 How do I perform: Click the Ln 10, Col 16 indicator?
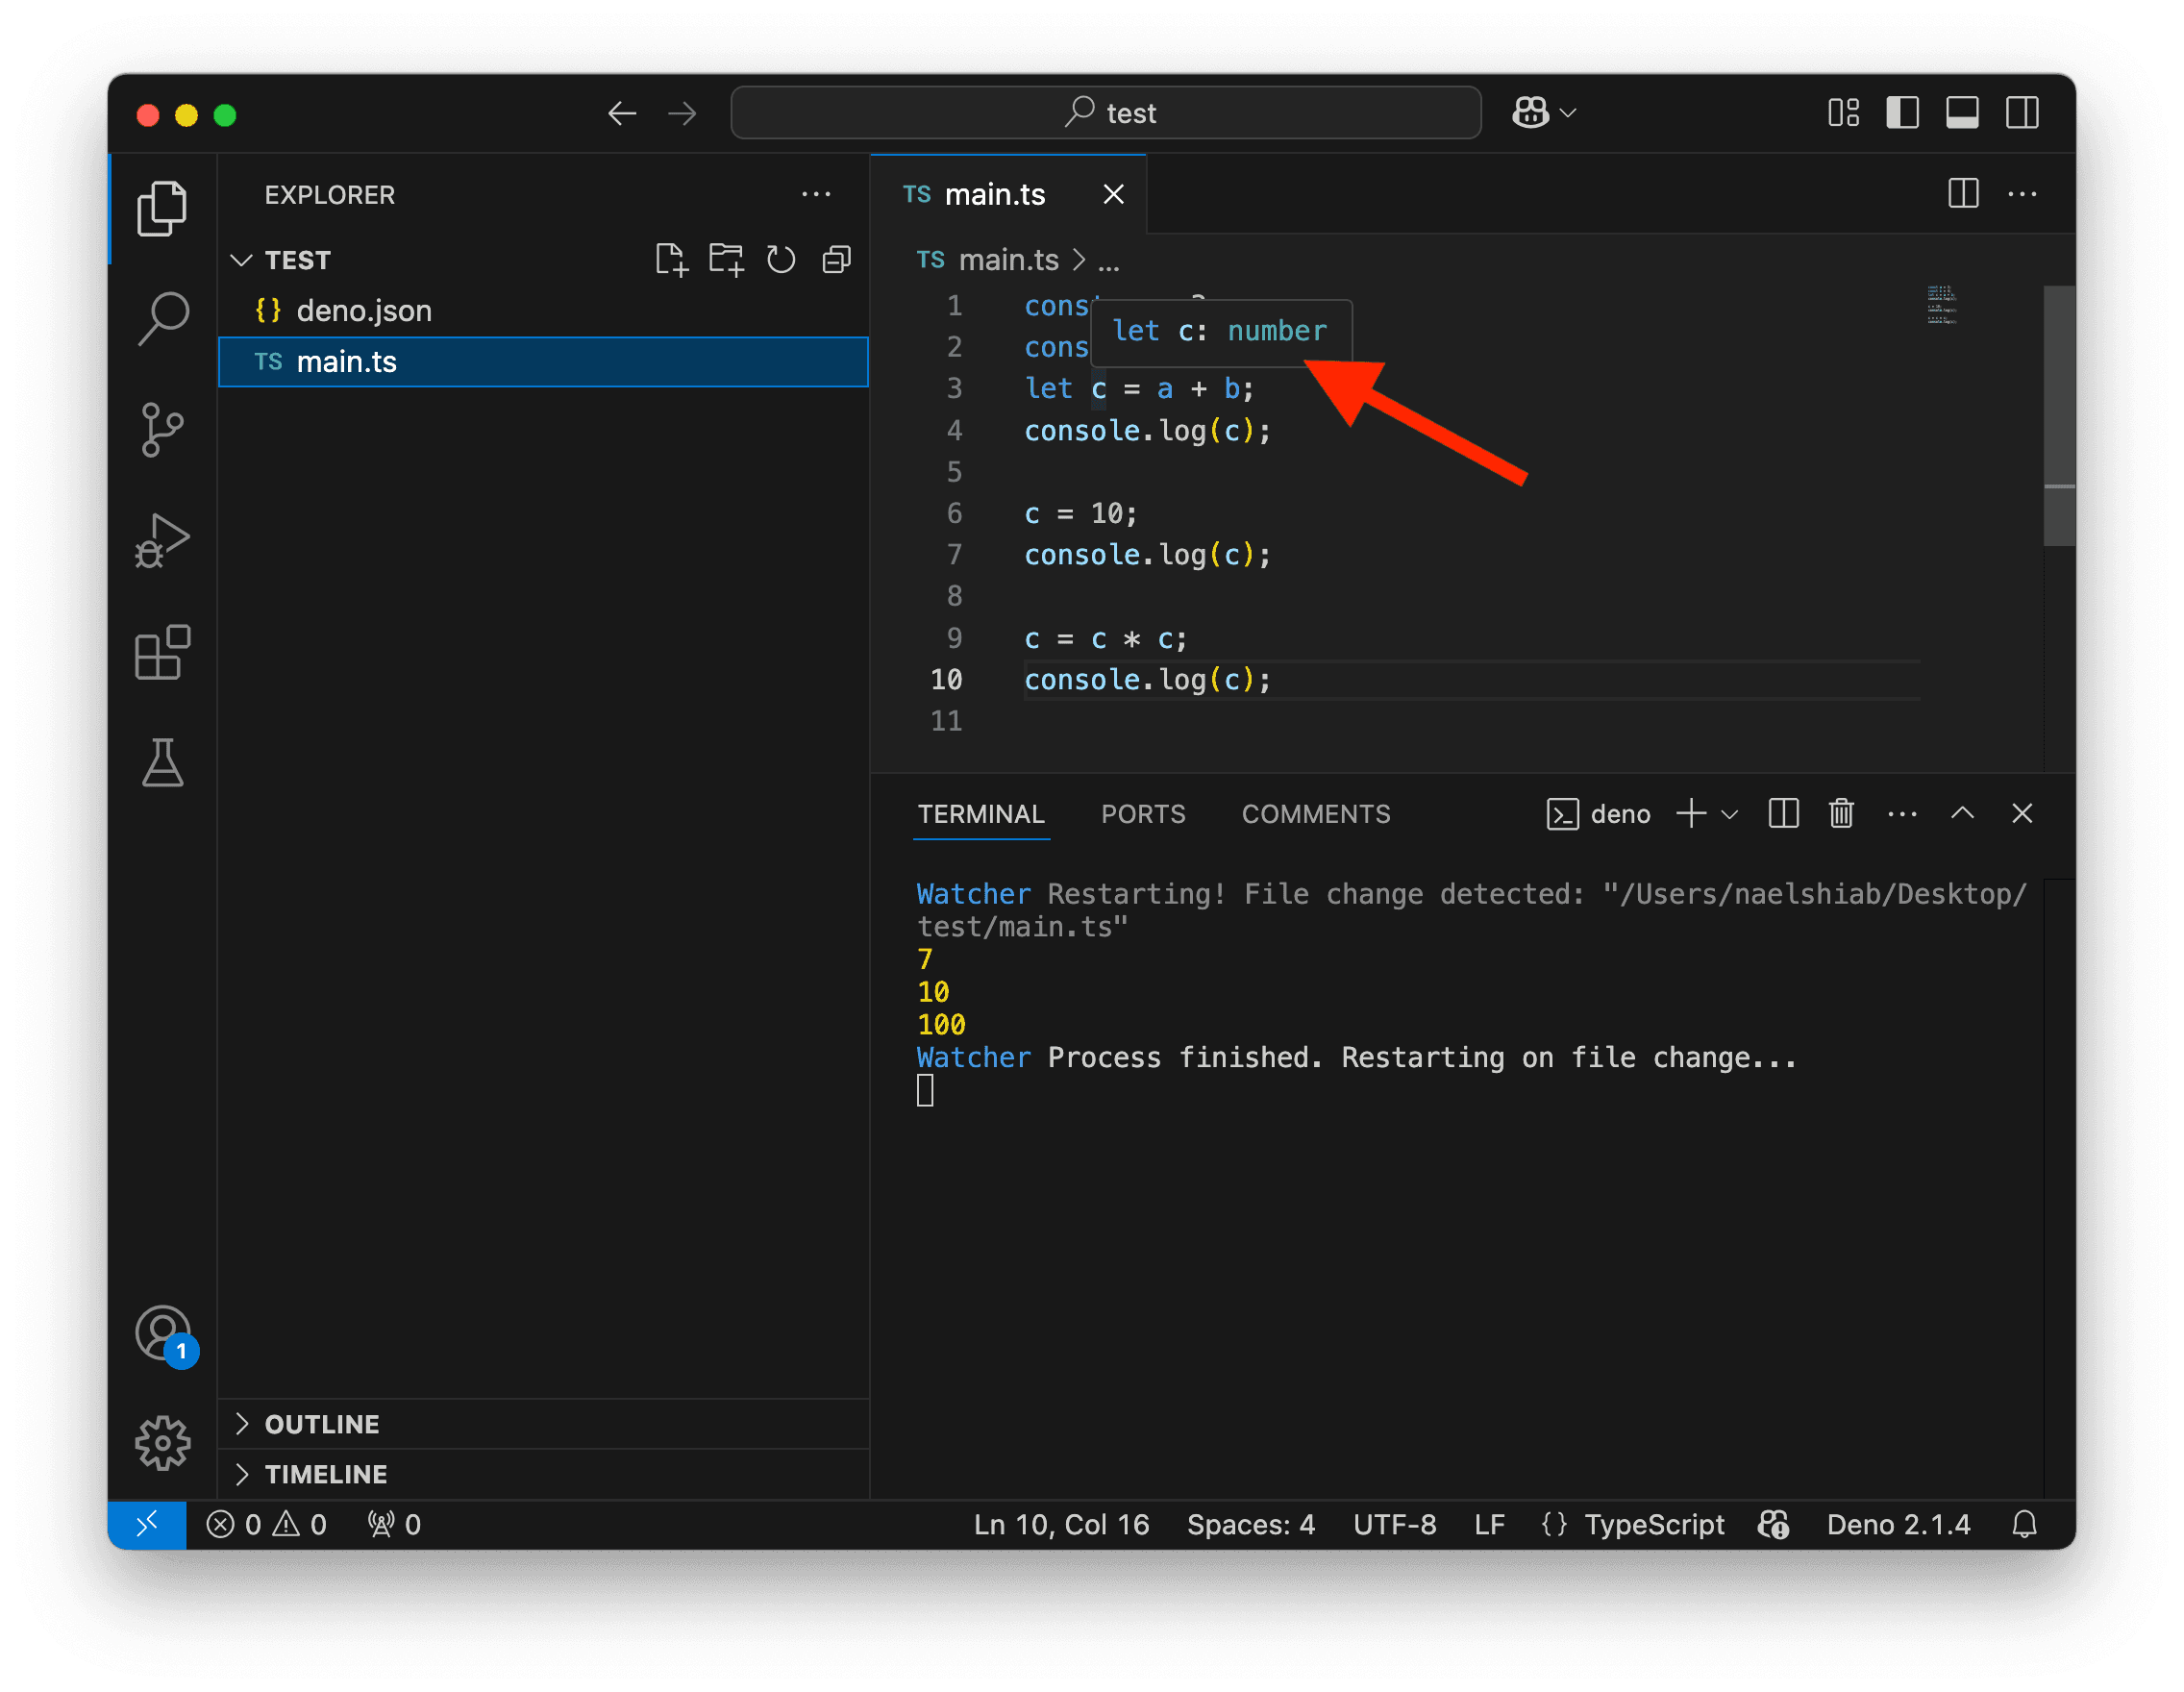[x=1061, y=1524]
